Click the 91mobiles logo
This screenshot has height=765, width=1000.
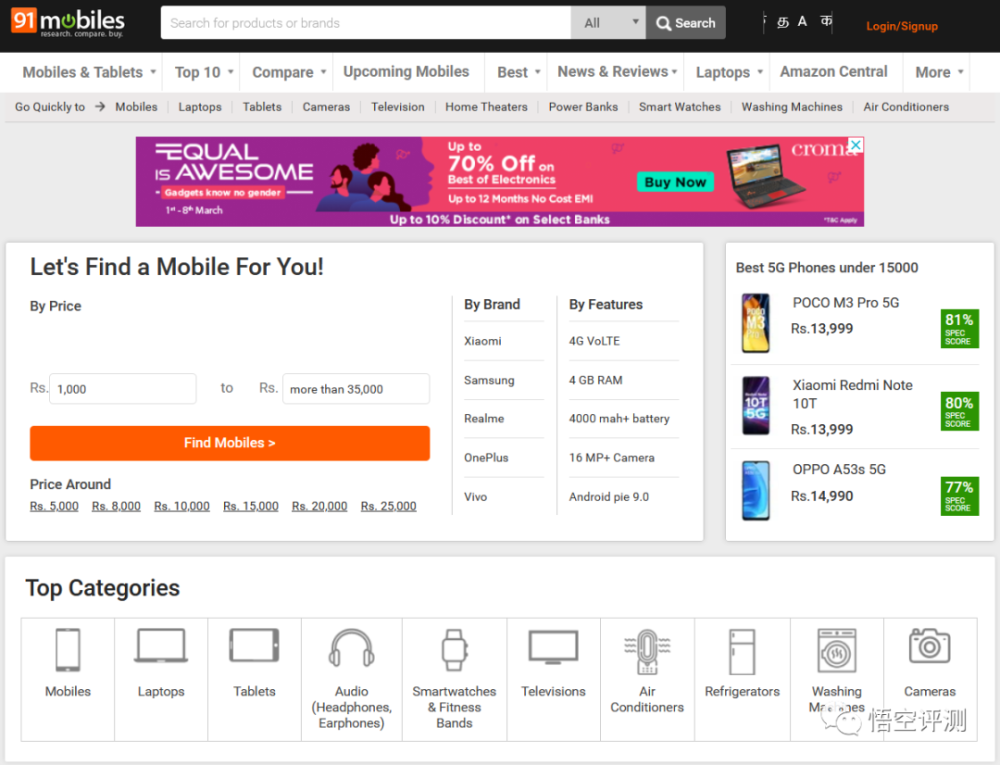[68, 23]
